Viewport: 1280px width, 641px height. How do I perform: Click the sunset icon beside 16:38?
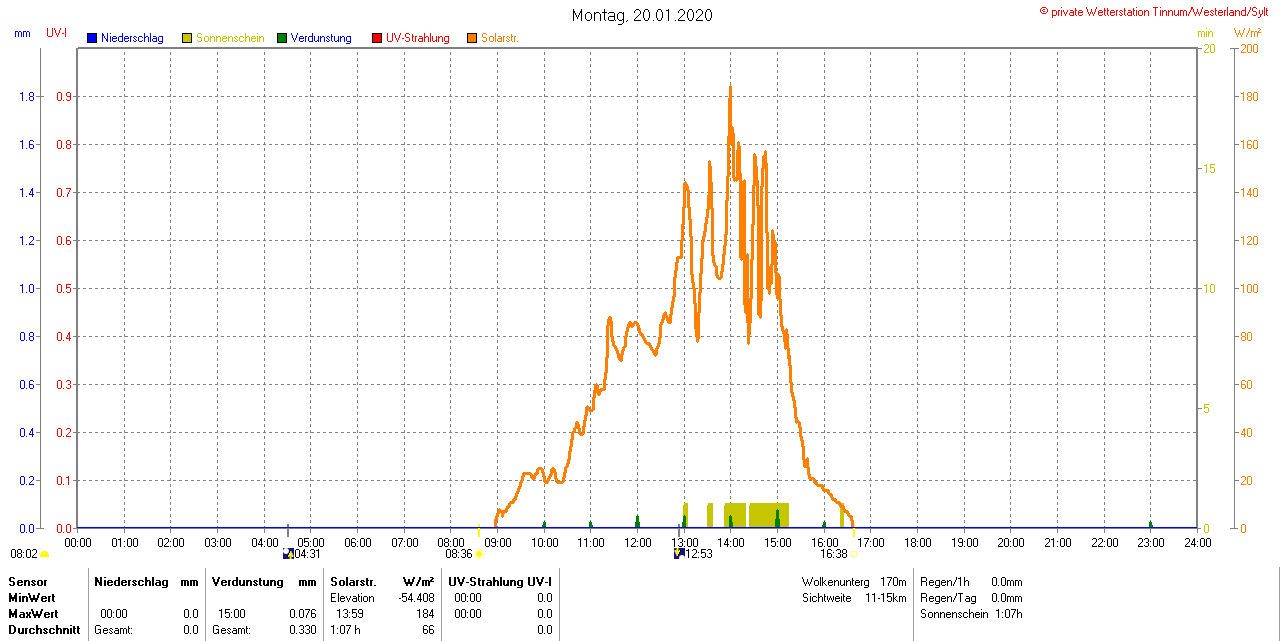pos(854,553)
